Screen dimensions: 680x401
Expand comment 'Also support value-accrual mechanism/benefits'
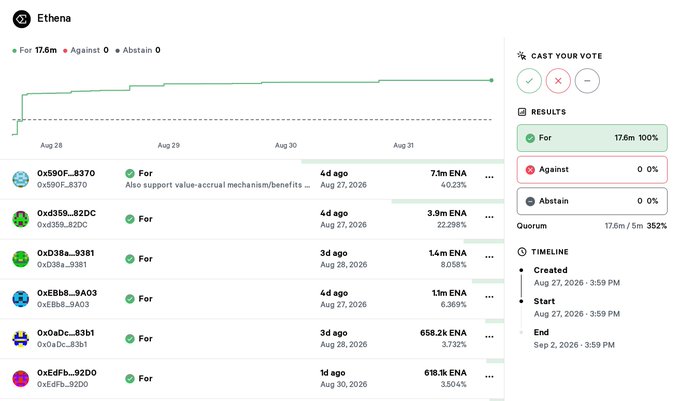click(x=218, y=185)
